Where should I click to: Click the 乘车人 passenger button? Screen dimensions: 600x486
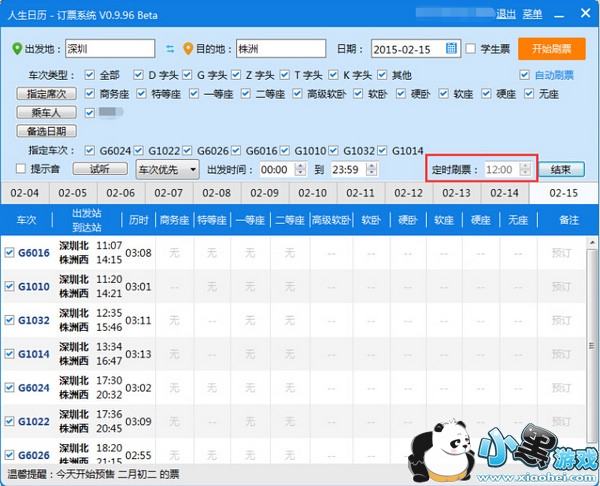44,112
